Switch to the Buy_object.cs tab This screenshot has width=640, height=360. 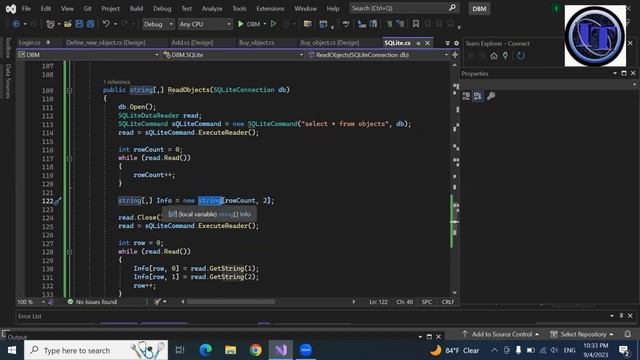pos(257,42)
